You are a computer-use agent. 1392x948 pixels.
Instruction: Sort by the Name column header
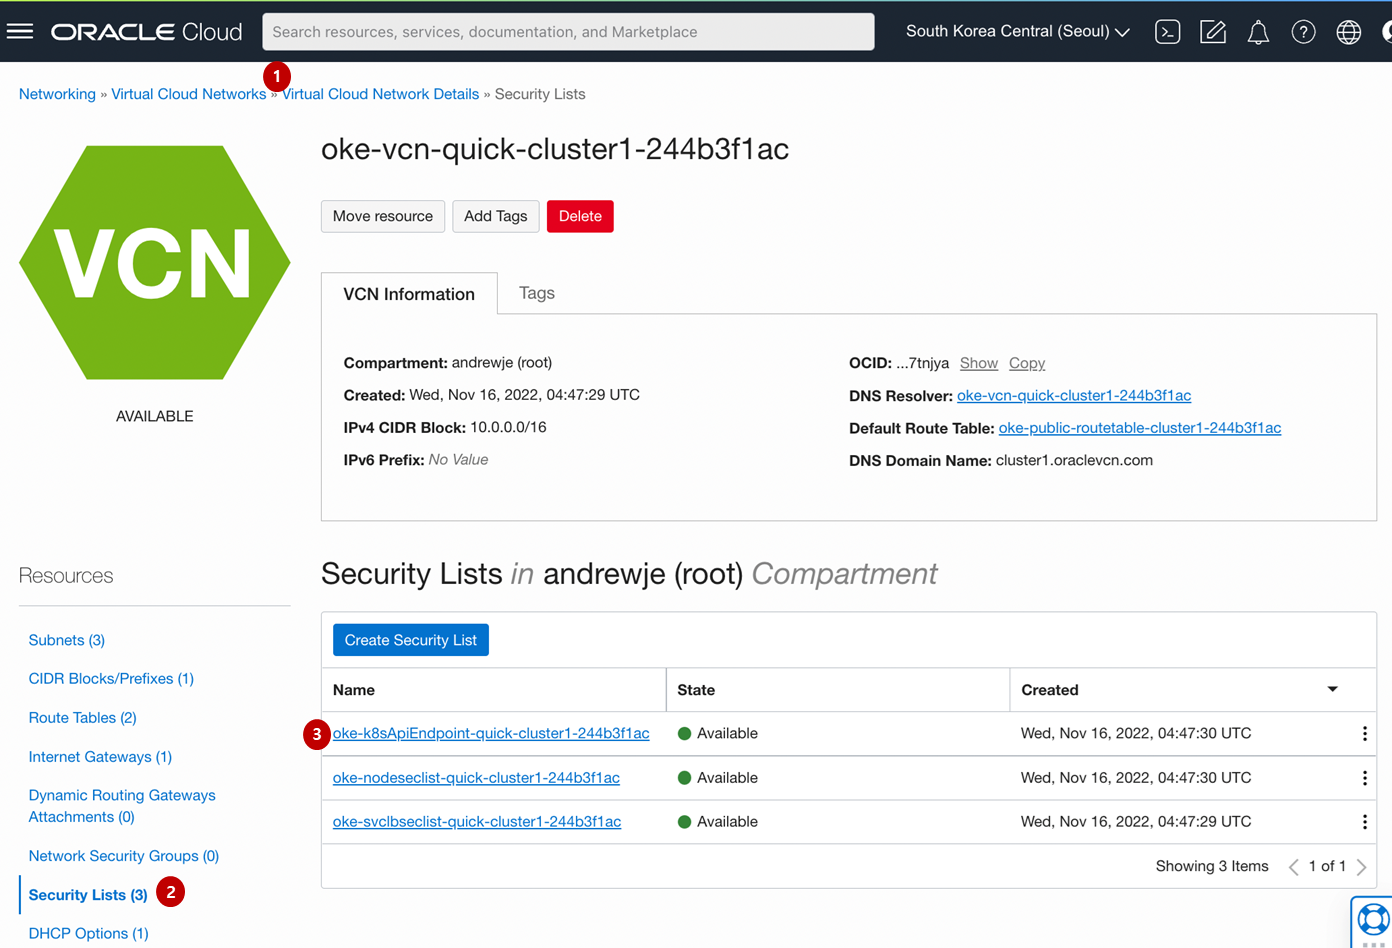click(354, 690)
